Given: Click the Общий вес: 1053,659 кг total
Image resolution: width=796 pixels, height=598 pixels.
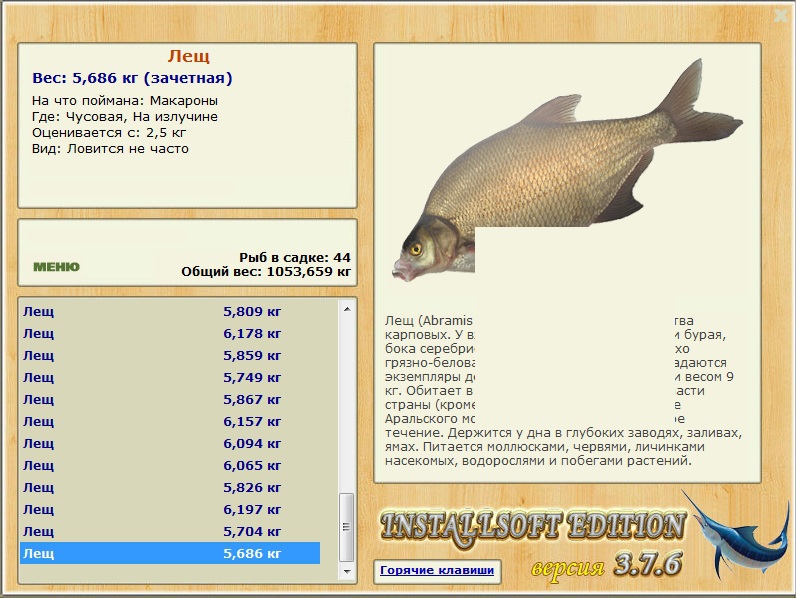Looking at the screenshot, I should (266, 272).
